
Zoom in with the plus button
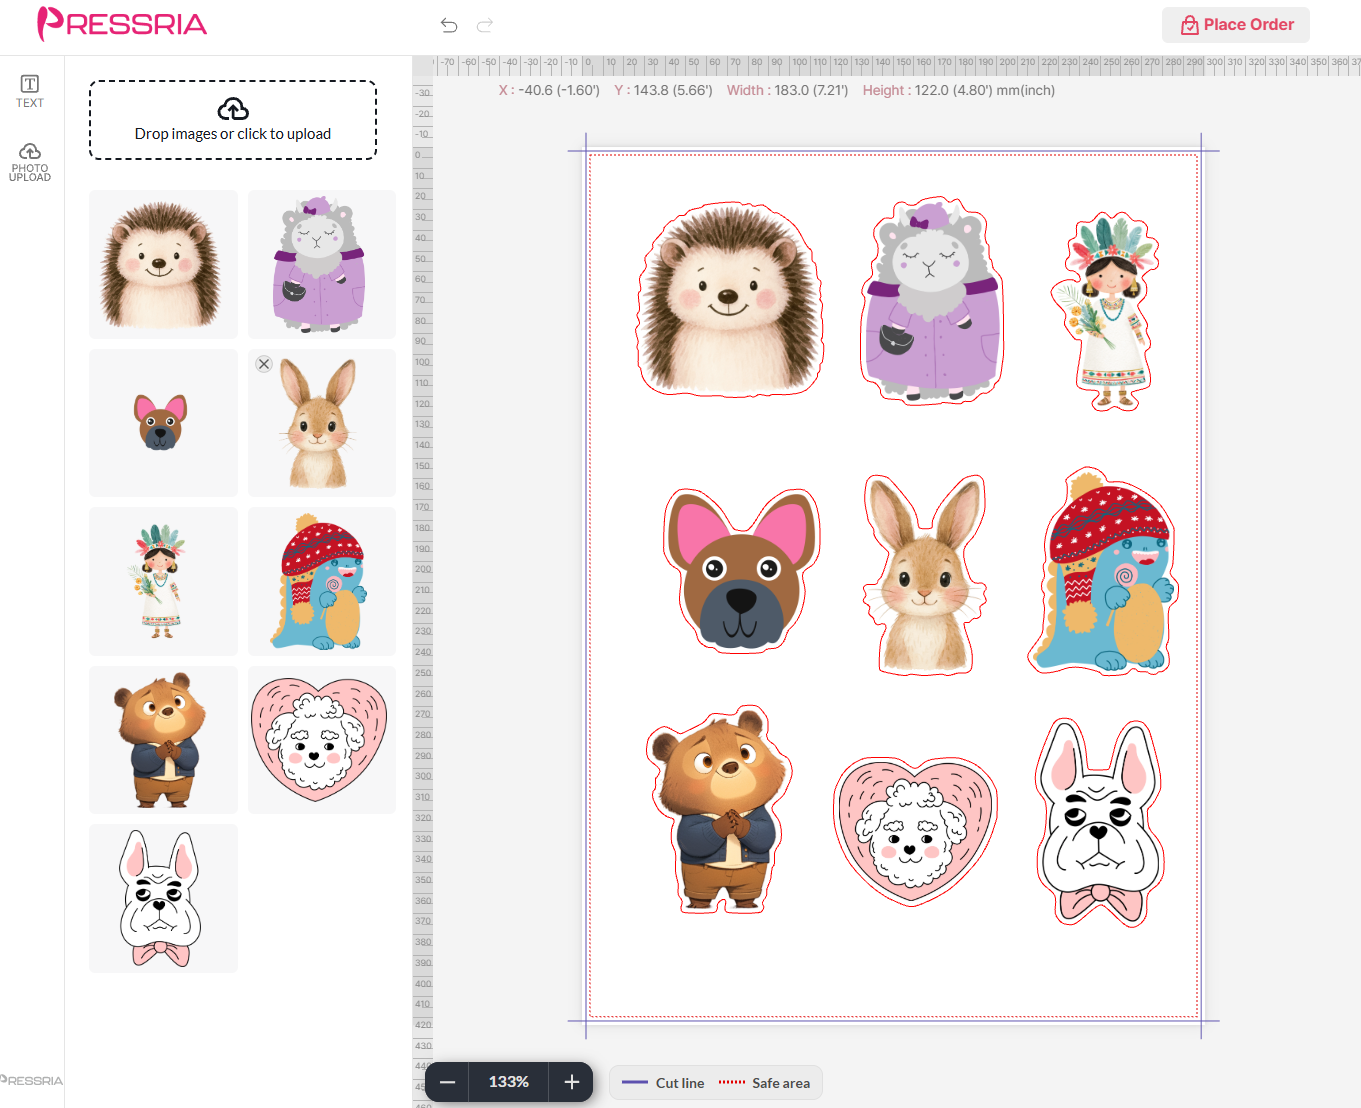(572, 1082)
